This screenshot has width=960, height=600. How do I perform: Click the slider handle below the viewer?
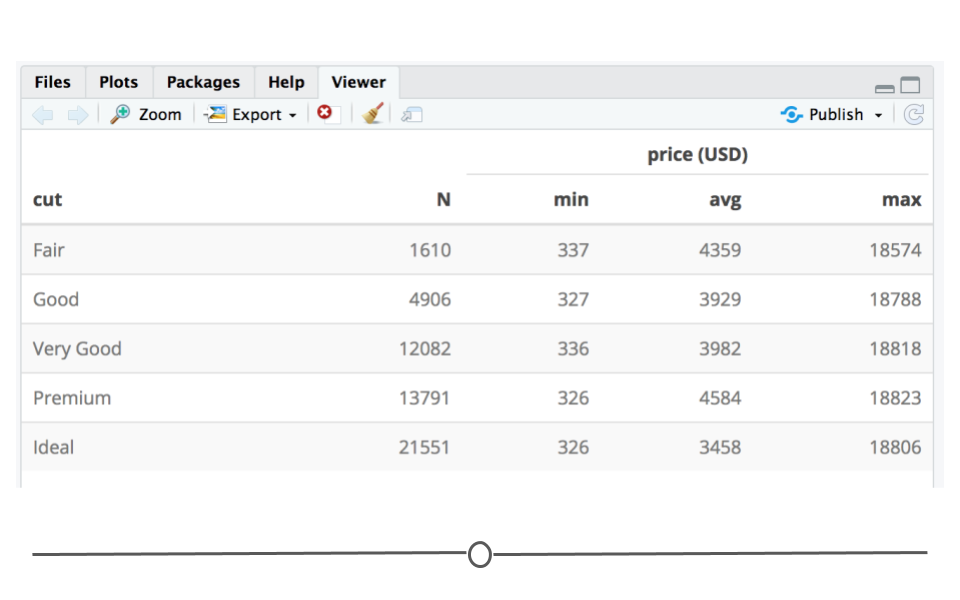[480, 554]
